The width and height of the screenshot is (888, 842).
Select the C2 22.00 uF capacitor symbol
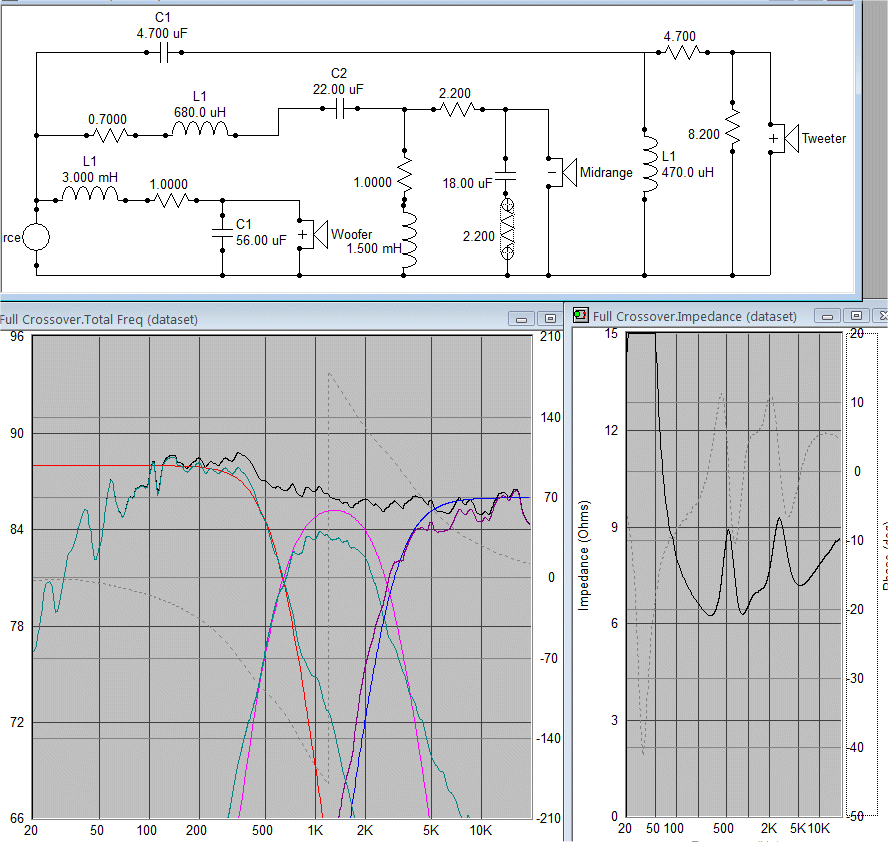(x=340, y=109)
